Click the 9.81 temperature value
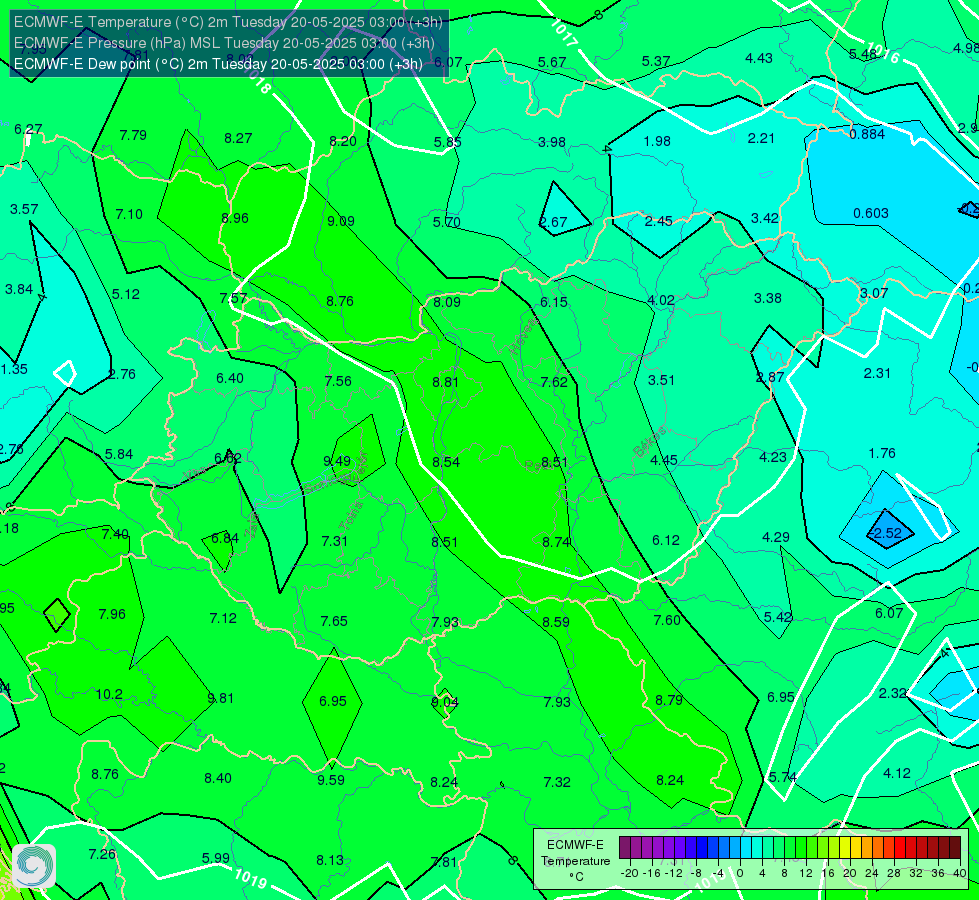 pos(220,698)
